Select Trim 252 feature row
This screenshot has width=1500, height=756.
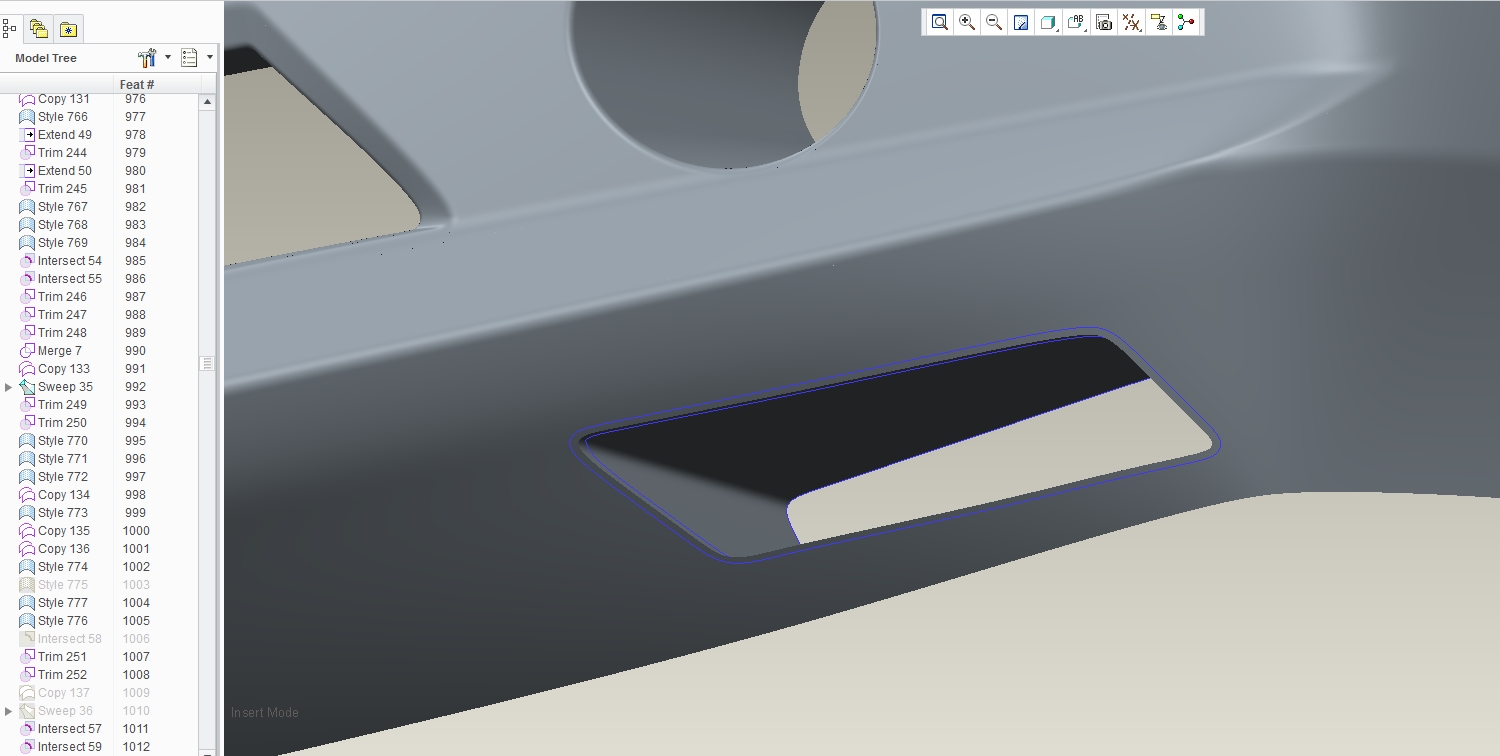tap(62, 675)
